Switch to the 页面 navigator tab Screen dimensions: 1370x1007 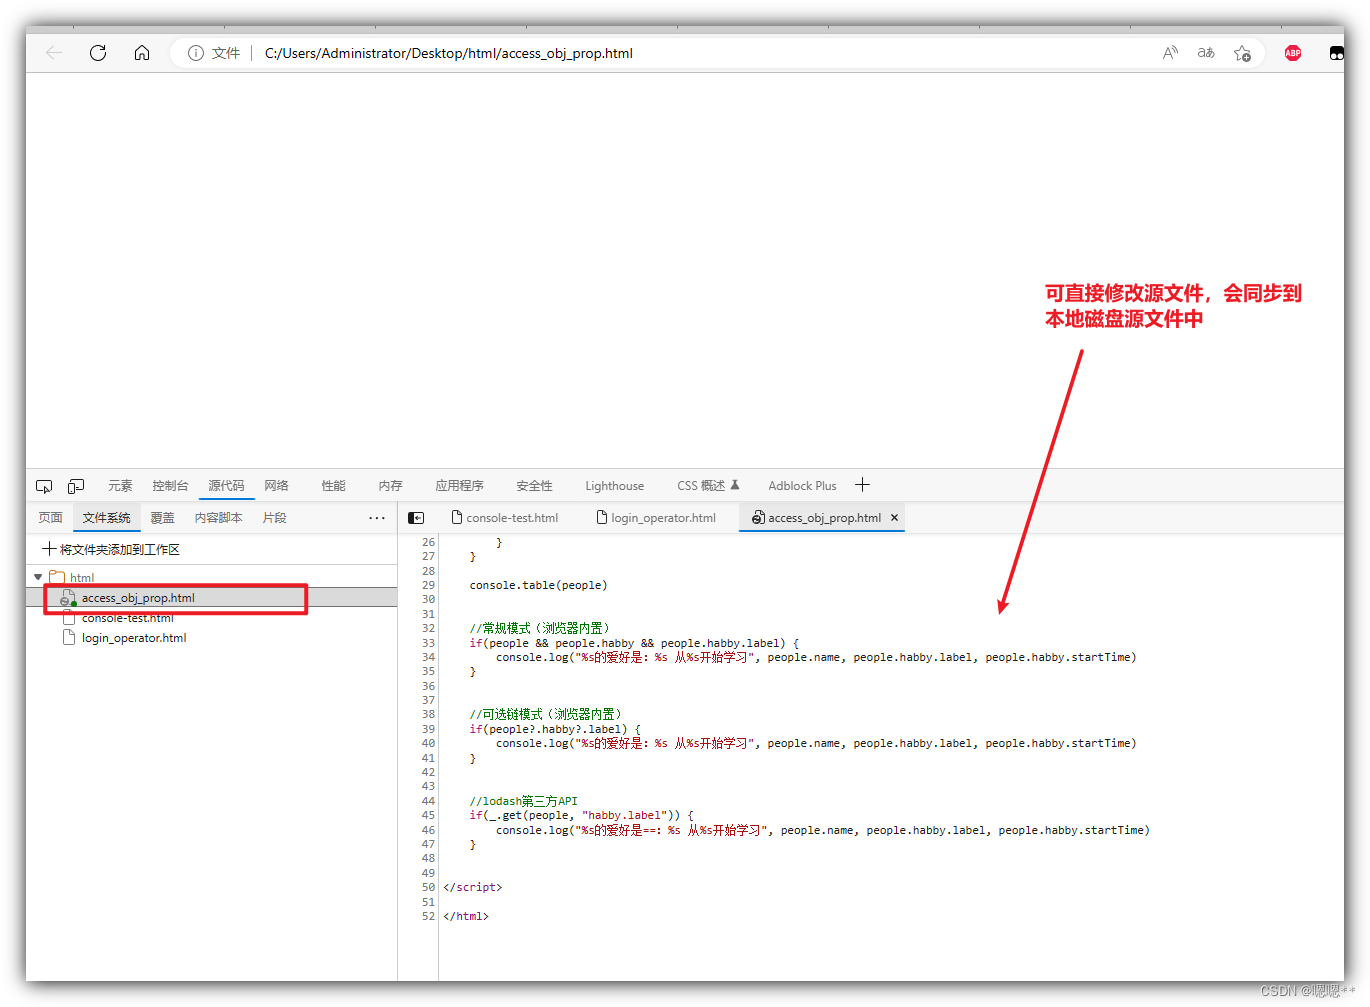[x=51, y=518]
